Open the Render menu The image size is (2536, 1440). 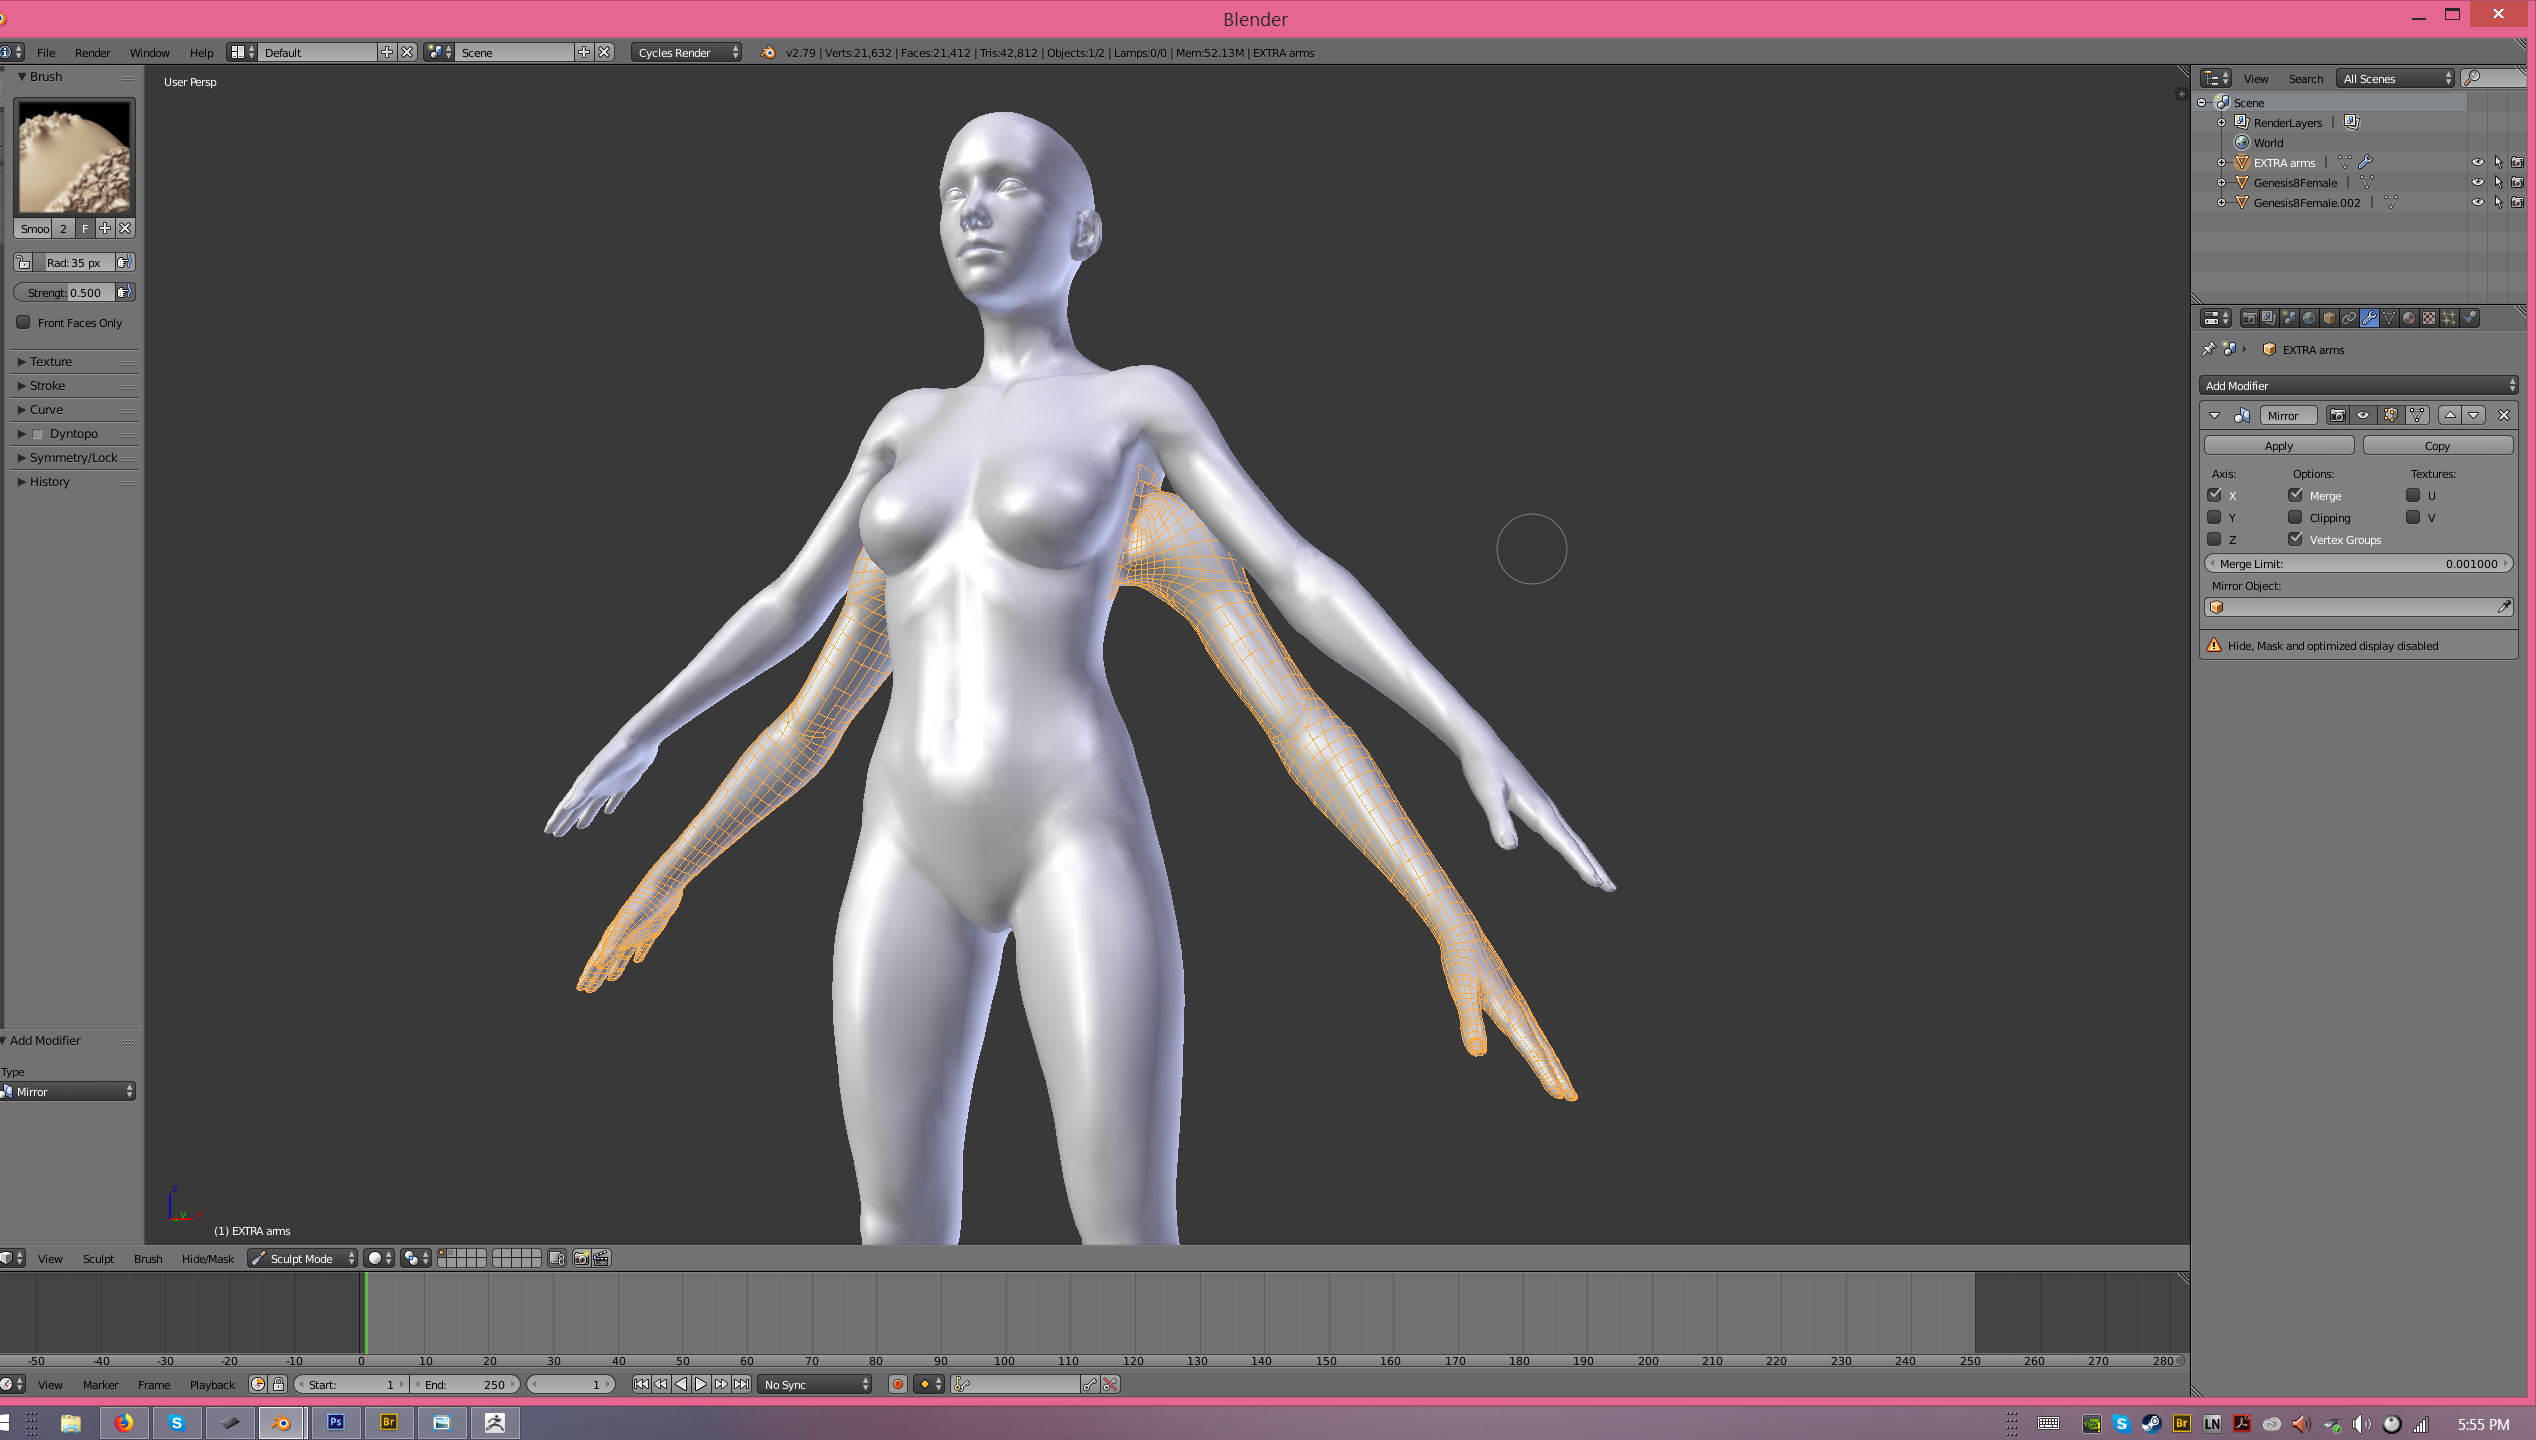(92, 53)
